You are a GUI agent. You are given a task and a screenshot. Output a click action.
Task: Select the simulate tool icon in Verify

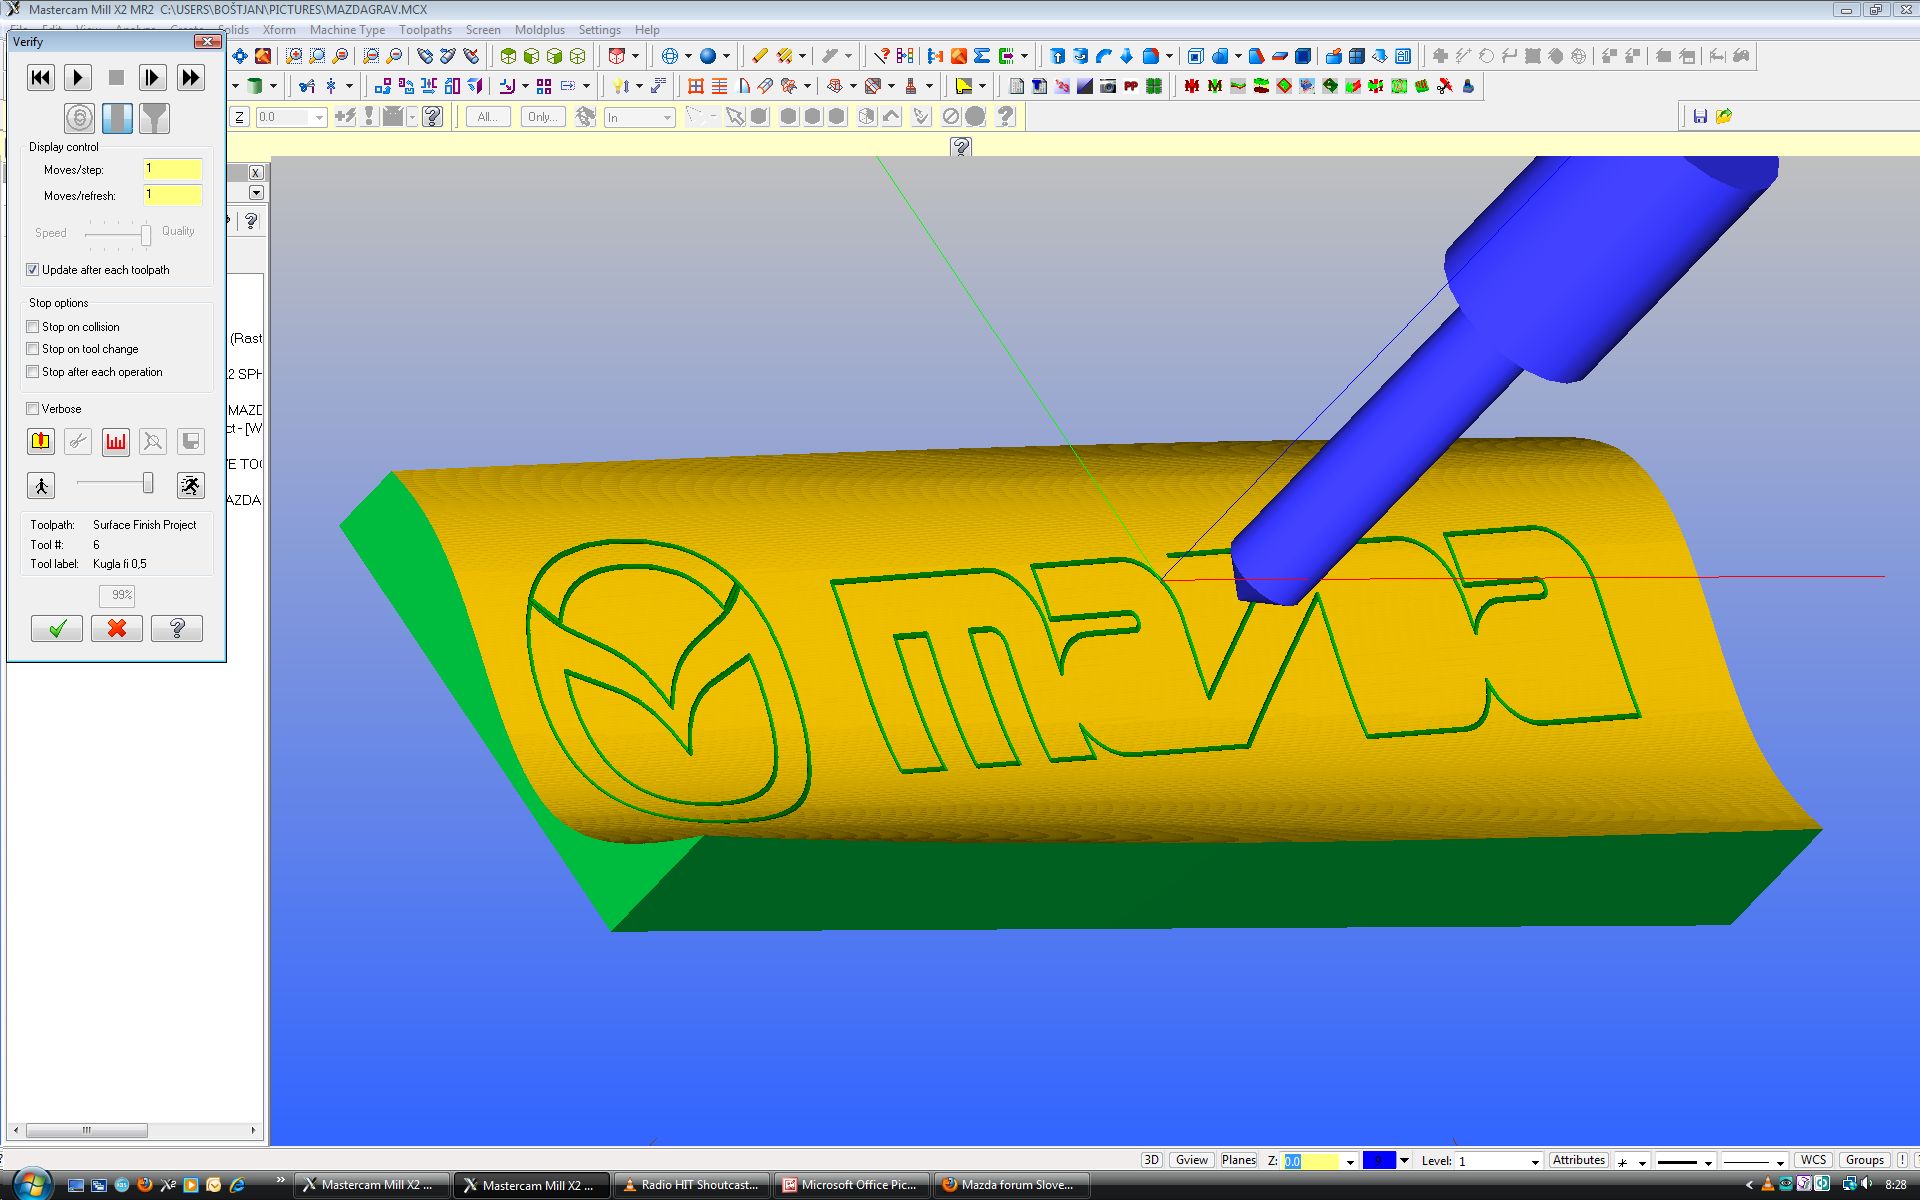(117, 118)
